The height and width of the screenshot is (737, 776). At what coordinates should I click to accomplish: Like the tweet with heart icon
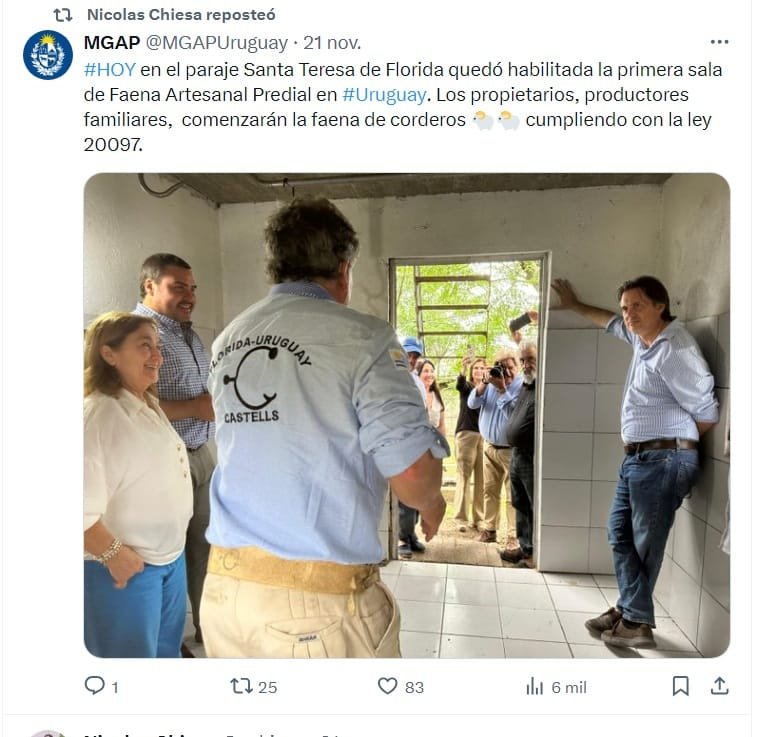point(388,686)
